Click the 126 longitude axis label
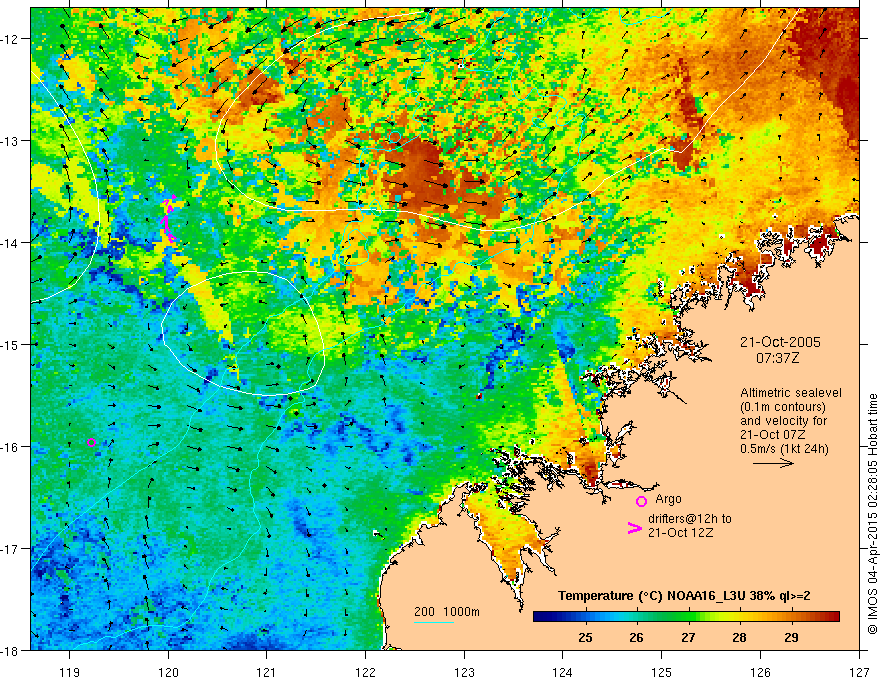The image size is (880, 680). (760, 672)
